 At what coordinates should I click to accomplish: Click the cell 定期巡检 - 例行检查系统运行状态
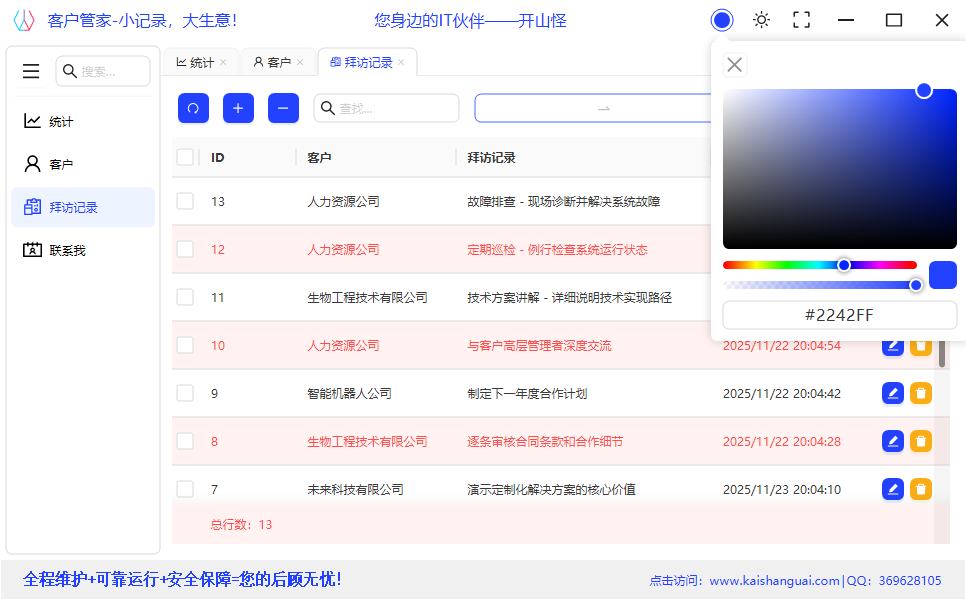coord(557,249)
